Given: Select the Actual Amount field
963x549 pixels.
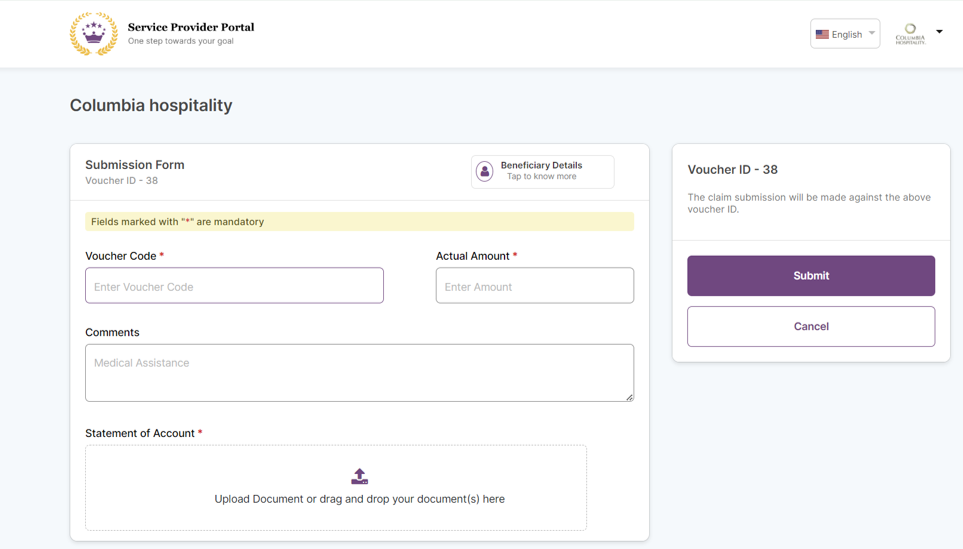Looking at the screenshot, I should 534,286.
